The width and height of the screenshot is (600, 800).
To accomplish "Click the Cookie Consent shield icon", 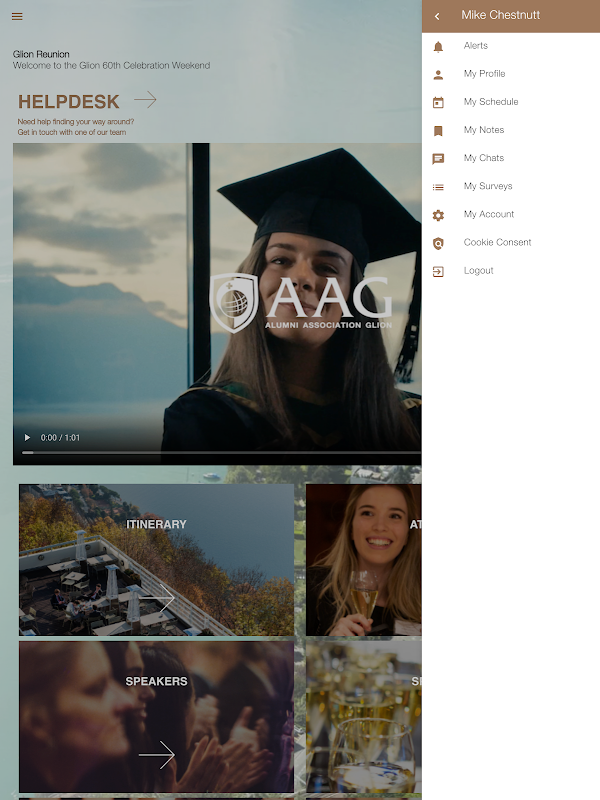I will 438,243.
